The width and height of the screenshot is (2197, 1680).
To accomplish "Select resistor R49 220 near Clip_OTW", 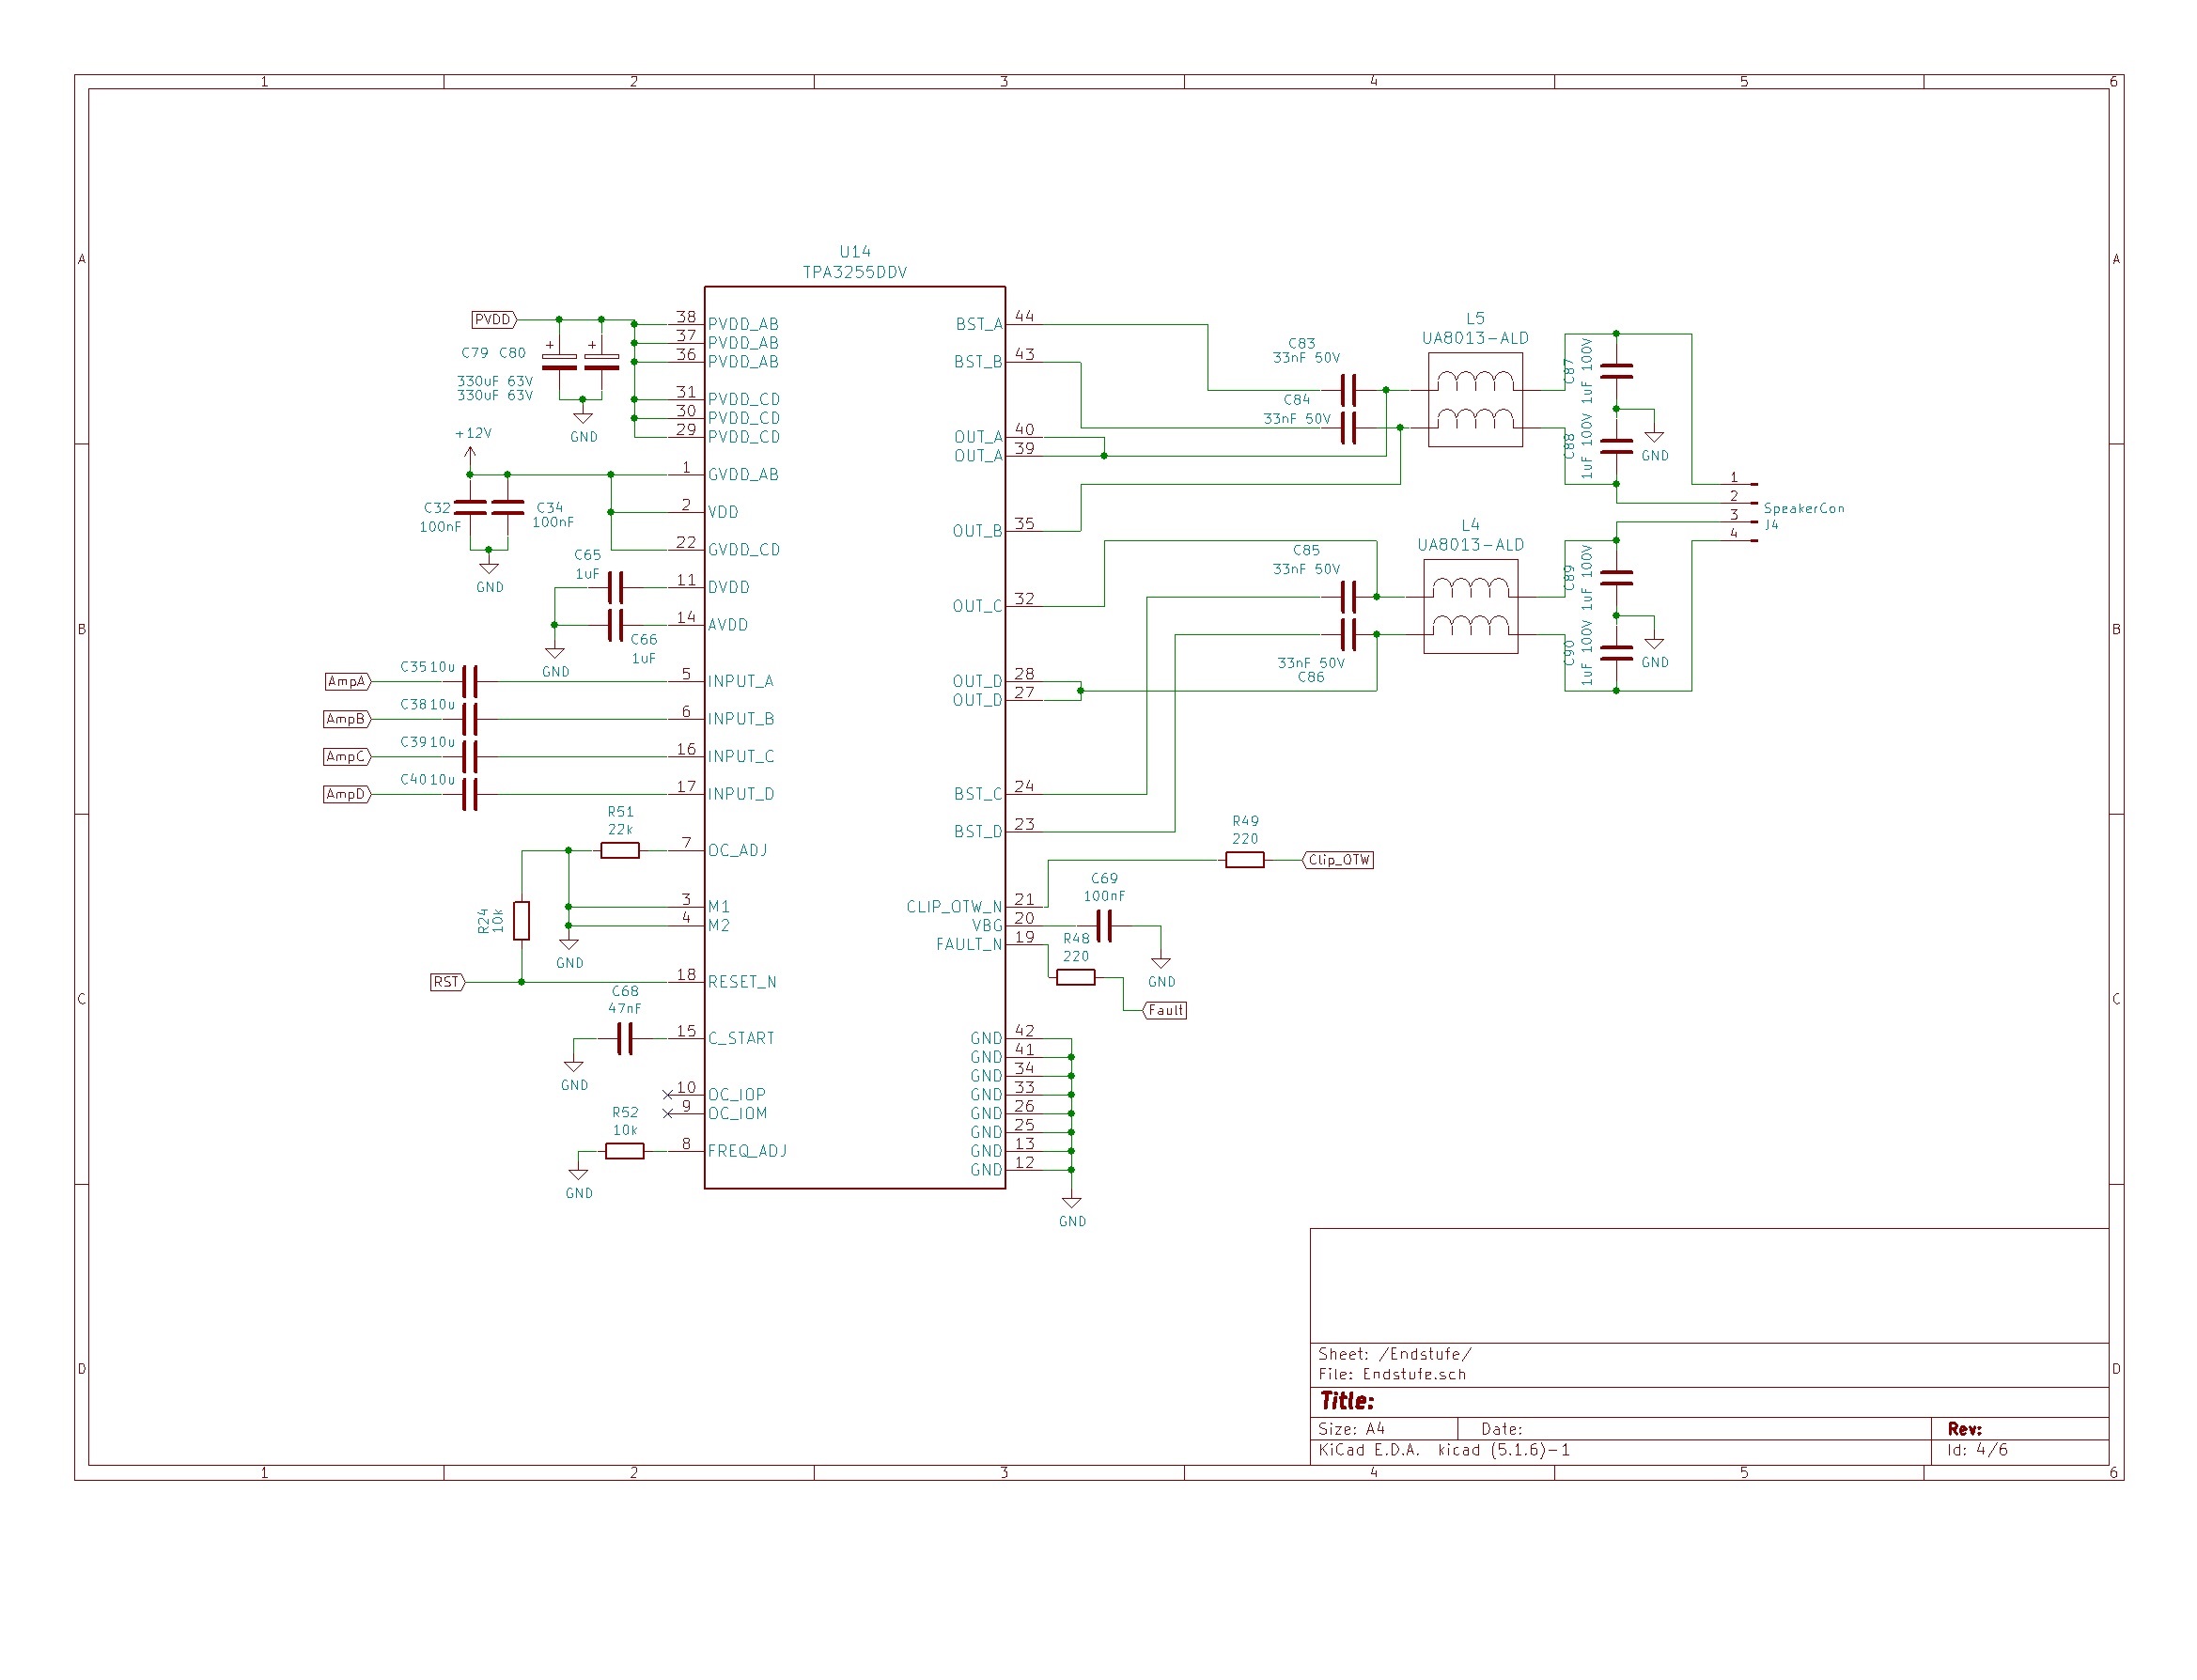I will (x=1243, y=859).
